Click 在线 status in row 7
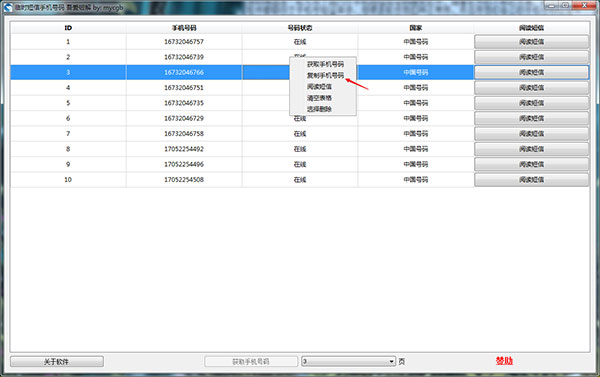Viewport: 600px width, 377px height. (x=300, y=134)
